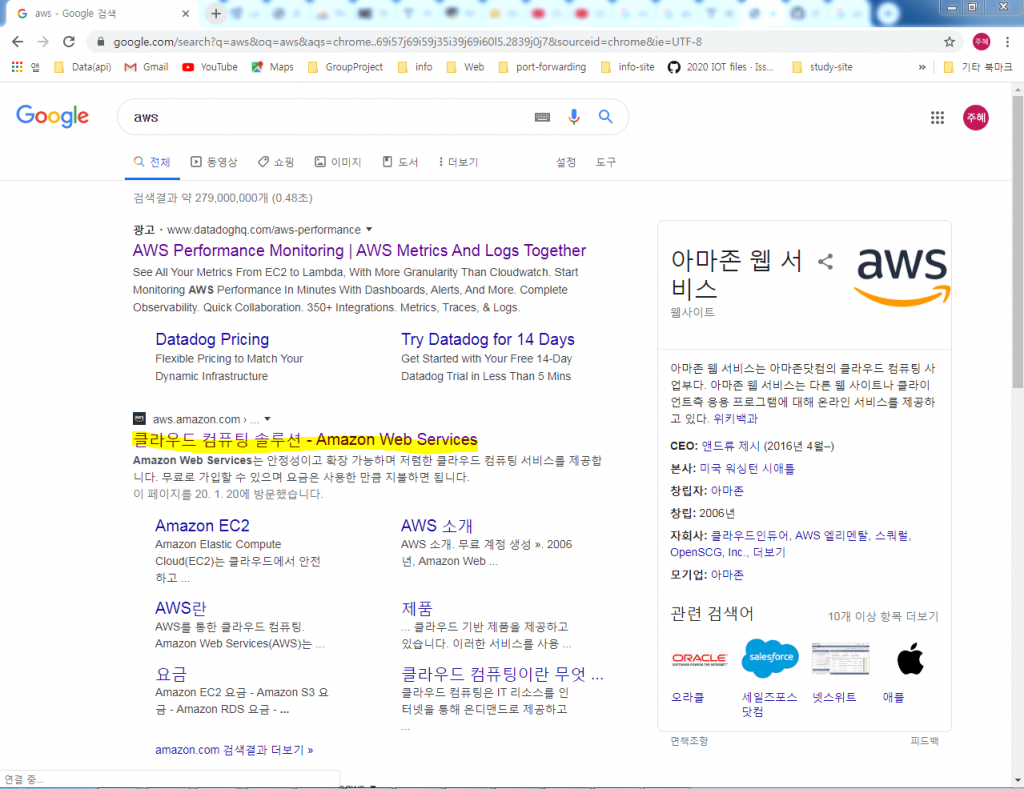Click the Apple logo related search
Screen dimensions: 1024x789
coord(910,658)
